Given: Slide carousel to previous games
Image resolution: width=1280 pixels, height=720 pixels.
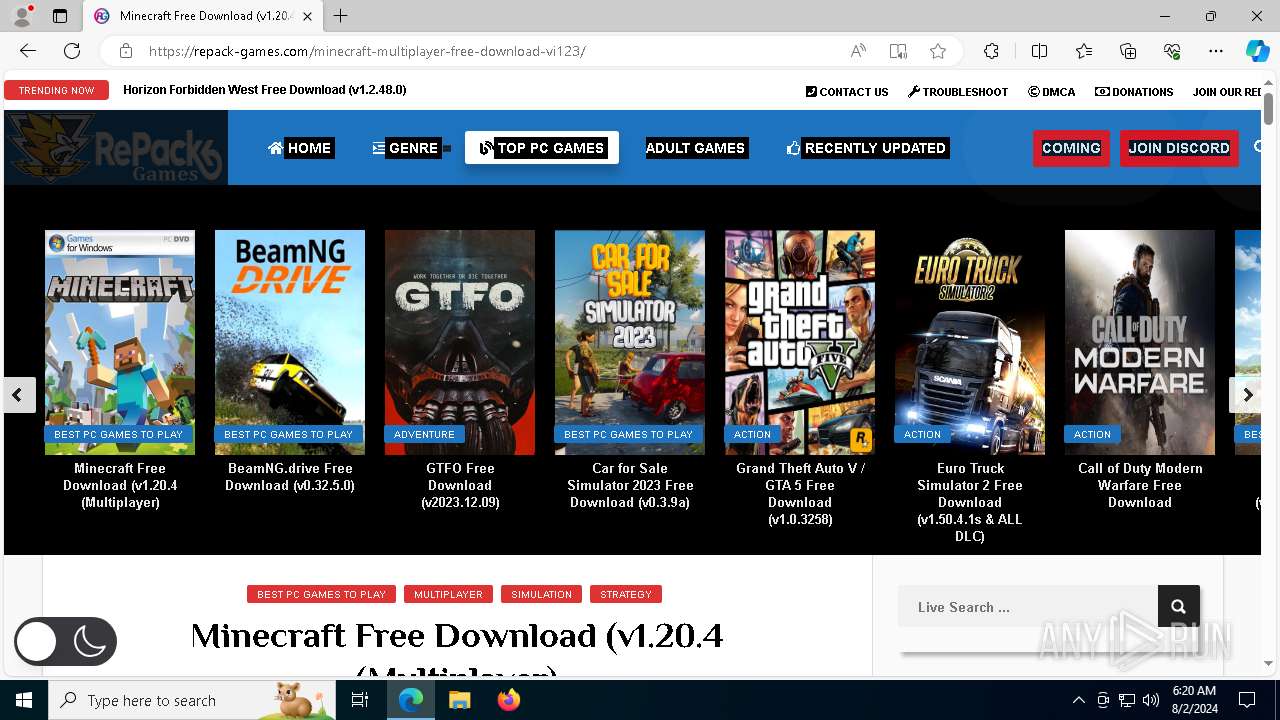Looking at the screenshot, I should tap(17, 395).
